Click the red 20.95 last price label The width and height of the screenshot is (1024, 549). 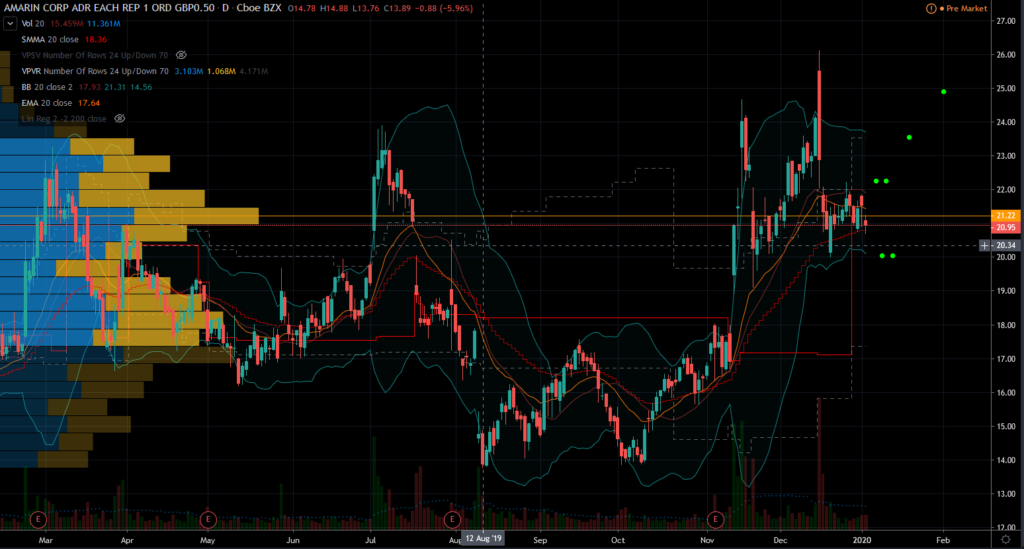1005,227
